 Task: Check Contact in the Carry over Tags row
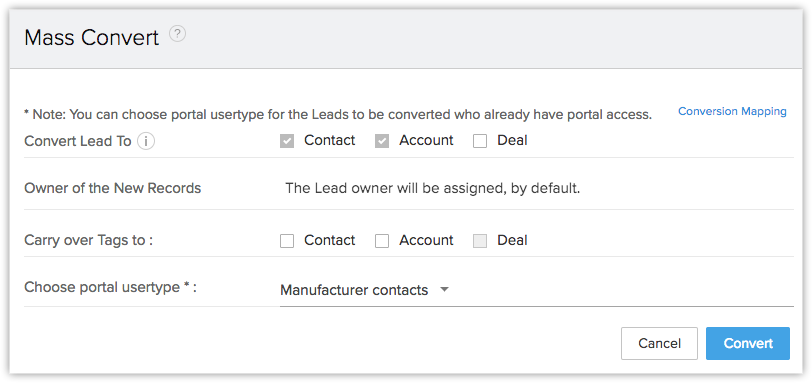[x=287, y=241]
